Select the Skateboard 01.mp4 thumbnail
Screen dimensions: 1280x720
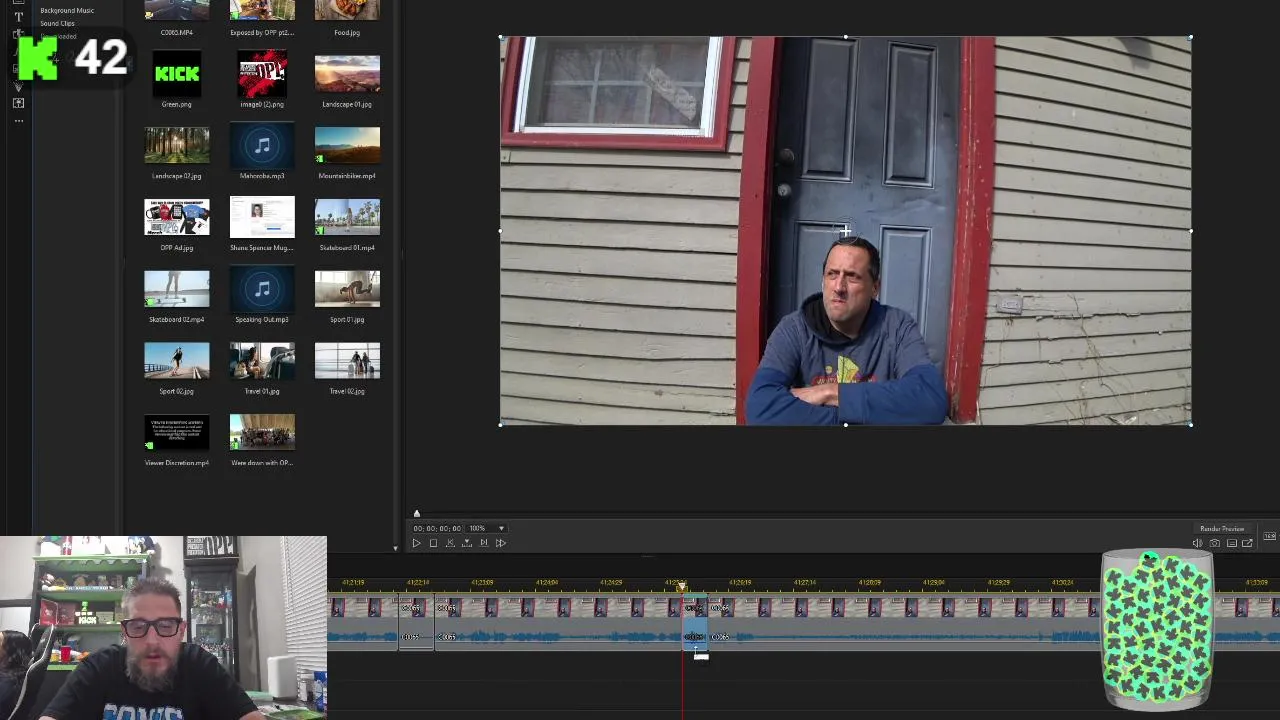pyautogui.click(x=347, y=217)
